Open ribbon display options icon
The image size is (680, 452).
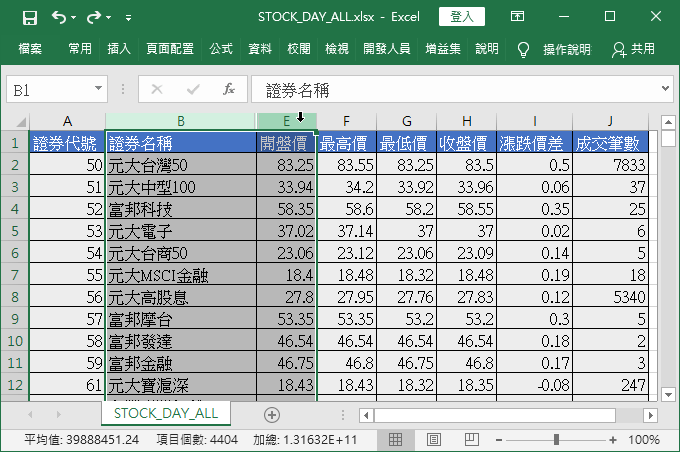(x=517, y=16)
